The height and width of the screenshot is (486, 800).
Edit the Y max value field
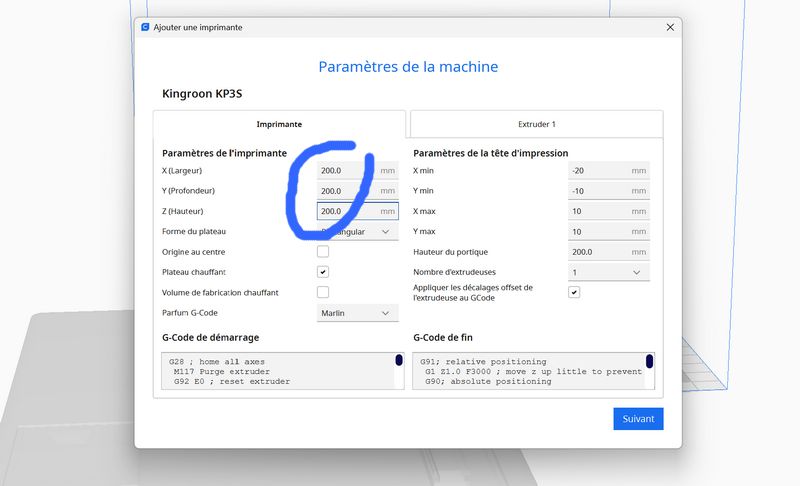[x=609, y=232]
